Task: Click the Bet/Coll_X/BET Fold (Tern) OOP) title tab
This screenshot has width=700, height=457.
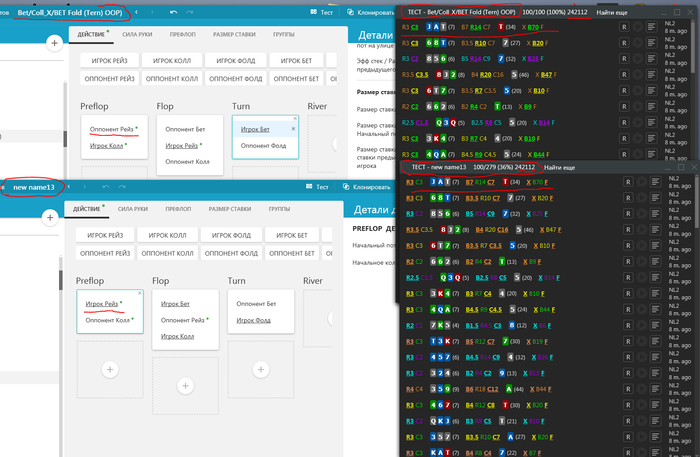Action: pos(70,12)
